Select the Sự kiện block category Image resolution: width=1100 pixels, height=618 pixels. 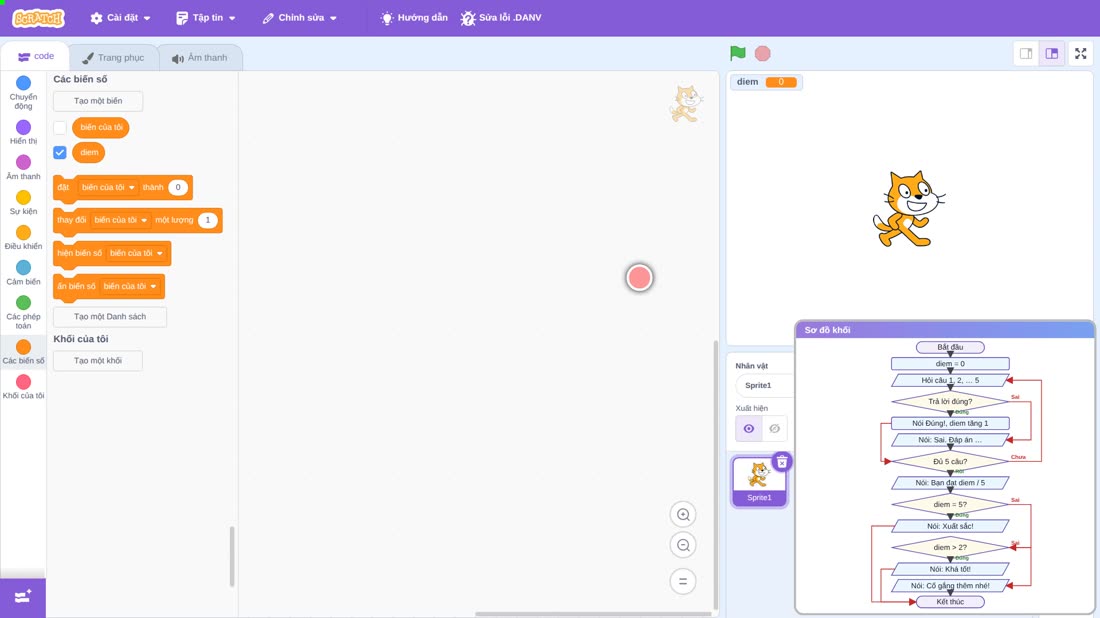point(23,203)
